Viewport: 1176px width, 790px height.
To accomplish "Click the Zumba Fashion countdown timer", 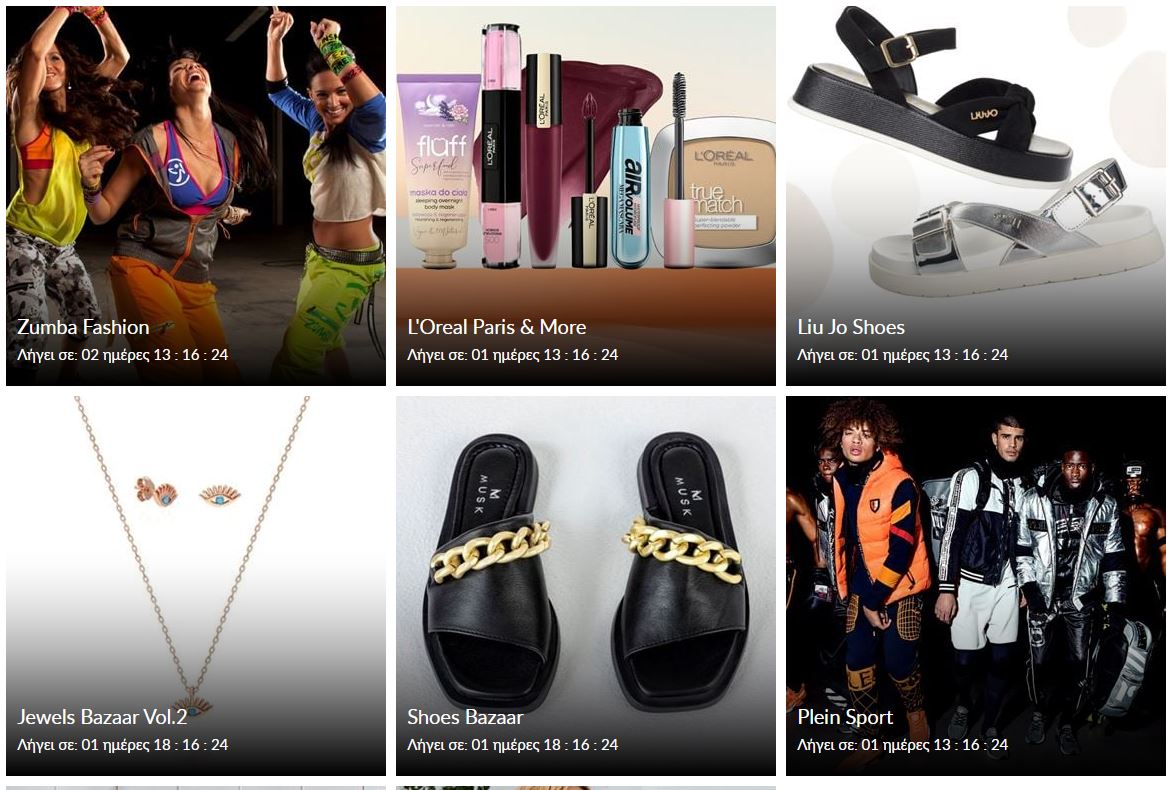I will pyautogui.click(x=122, y=355).
